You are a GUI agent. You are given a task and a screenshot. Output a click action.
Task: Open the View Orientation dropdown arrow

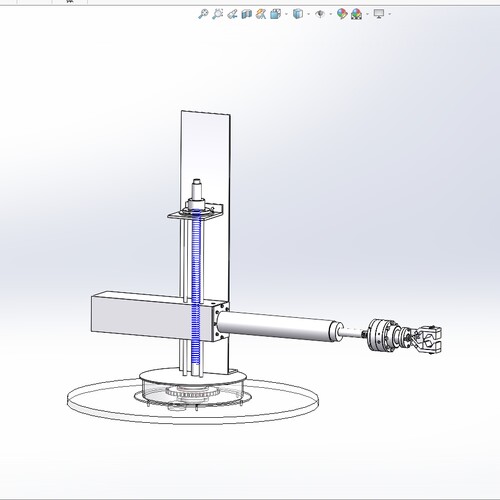coord(286,14)
